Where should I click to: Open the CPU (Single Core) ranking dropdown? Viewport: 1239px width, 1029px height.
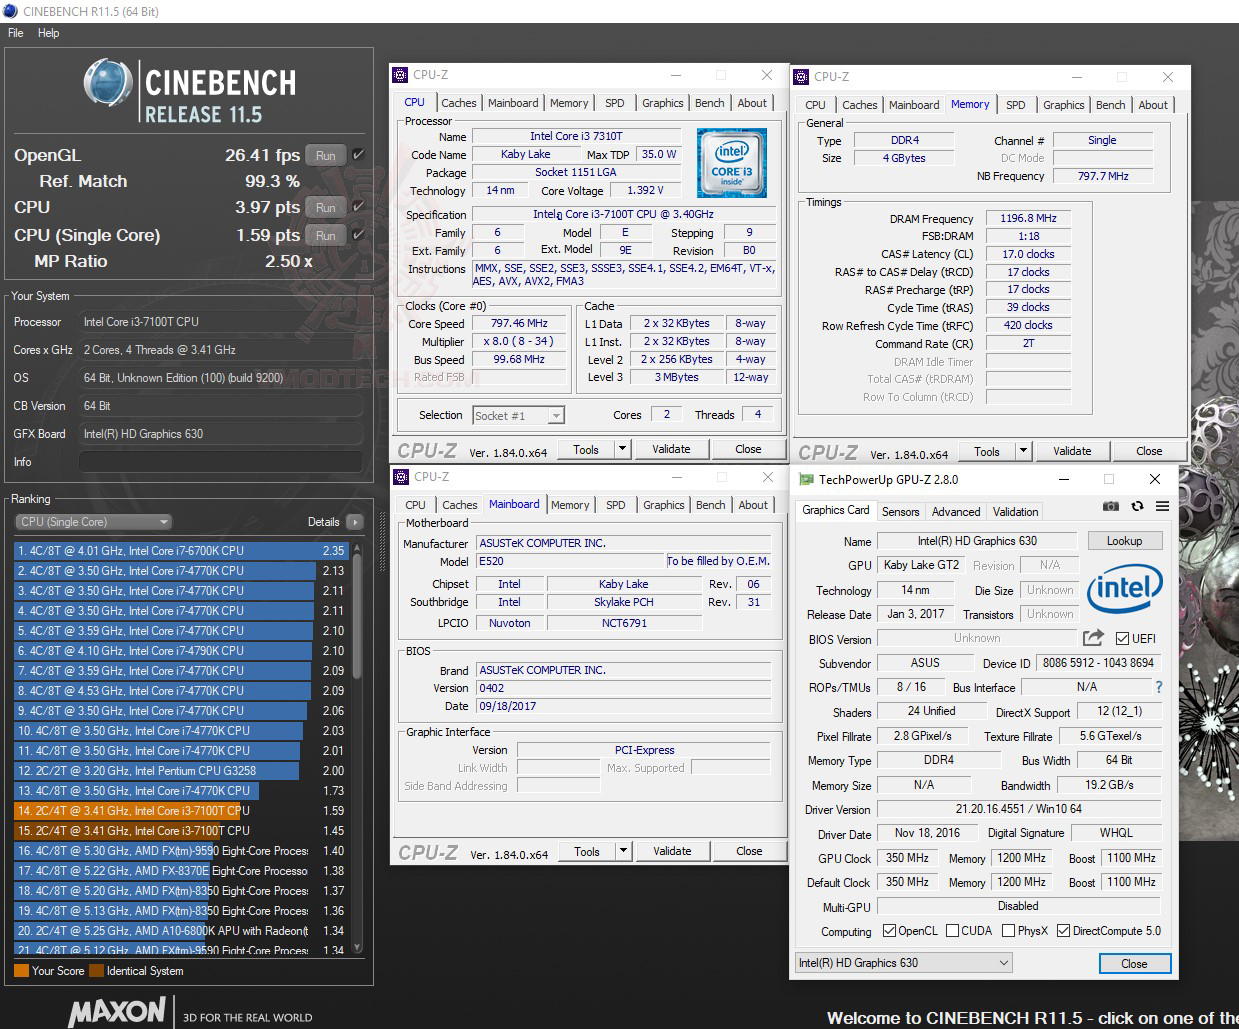(x=93, y=522)
